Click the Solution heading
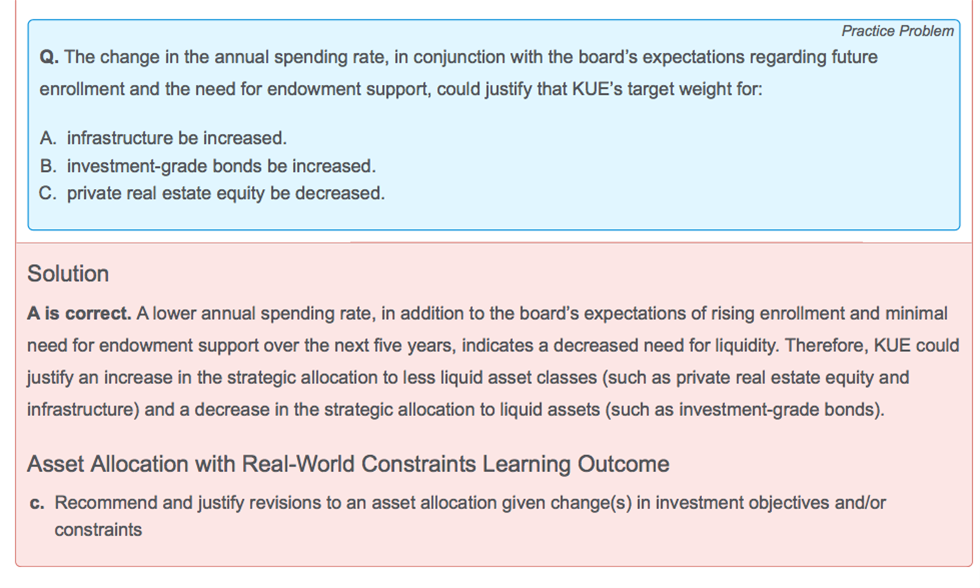Screen dimensions: 980x588 coord(68,274)
